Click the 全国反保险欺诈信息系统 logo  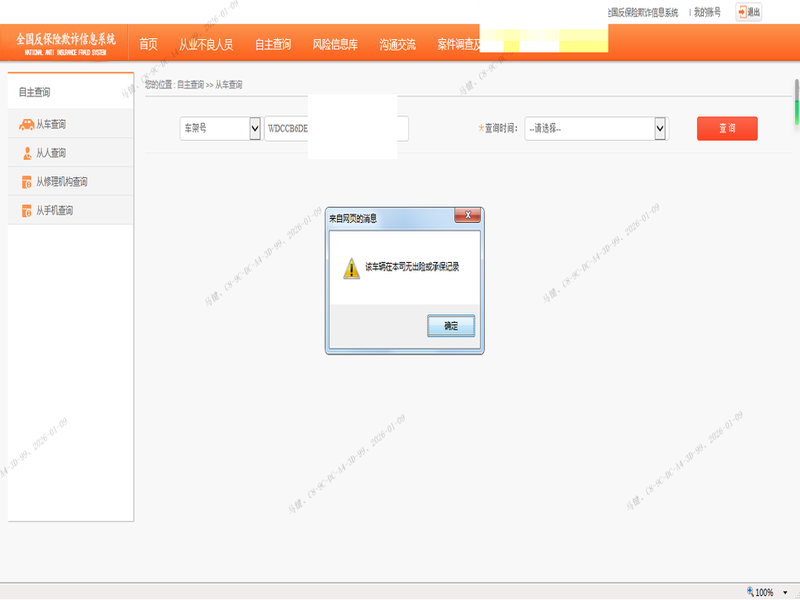pos(65,42)
